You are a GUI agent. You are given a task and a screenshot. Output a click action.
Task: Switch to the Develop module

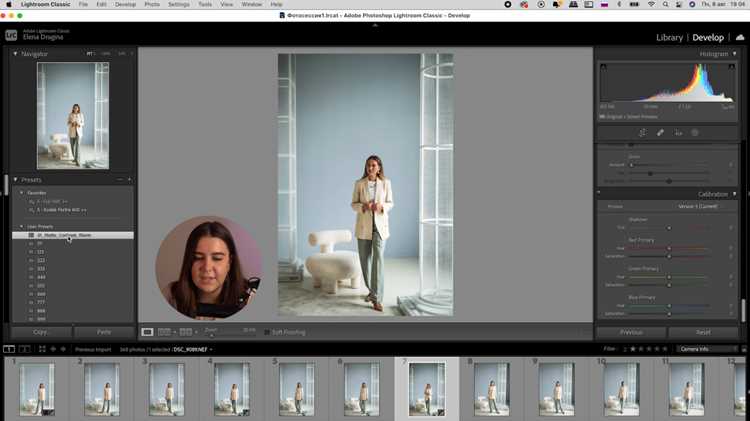(708, 37)
